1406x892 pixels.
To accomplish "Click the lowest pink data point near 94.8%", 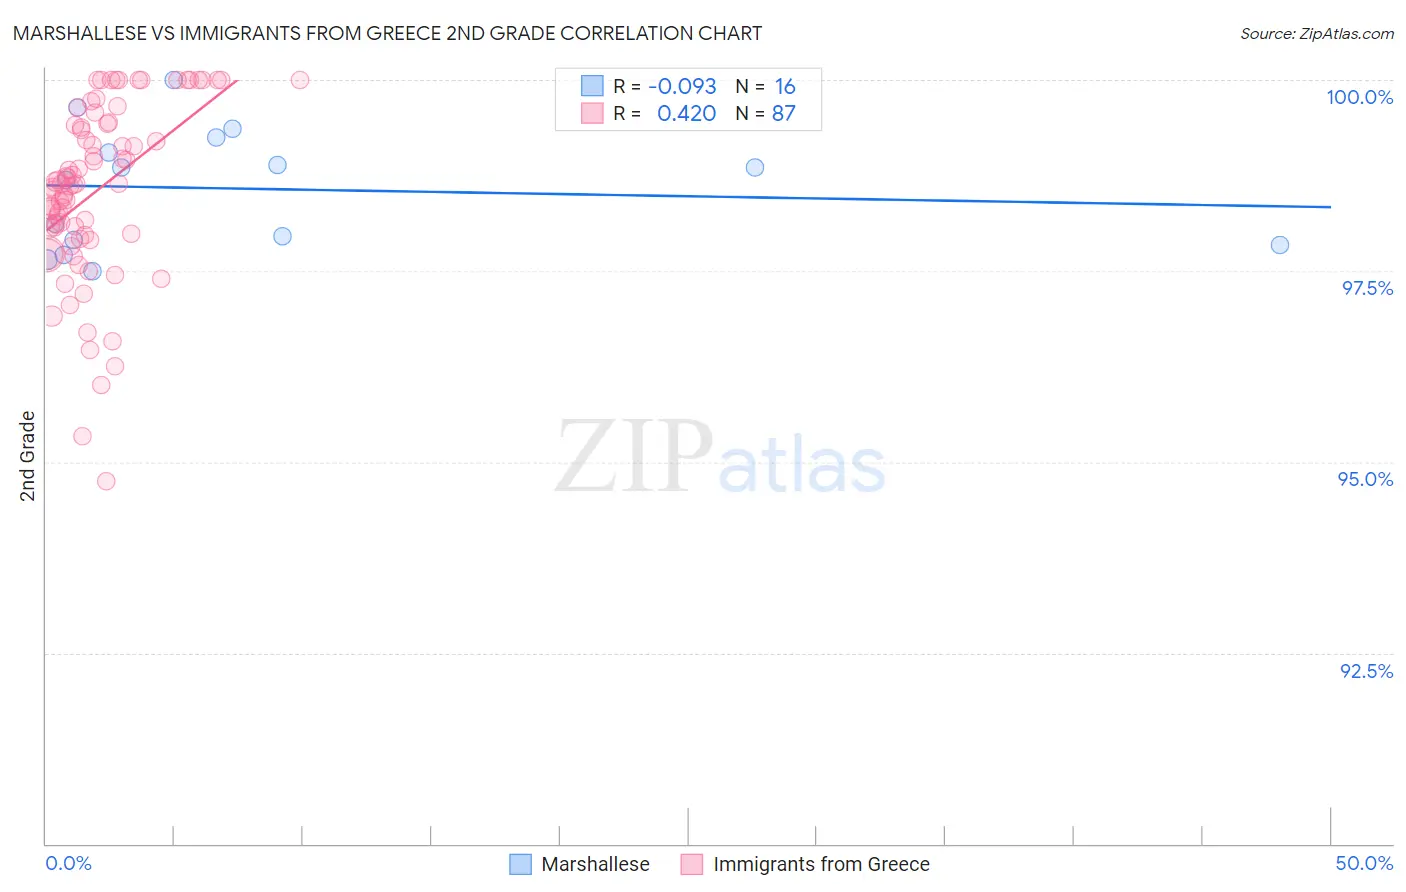I will point(106,481).
